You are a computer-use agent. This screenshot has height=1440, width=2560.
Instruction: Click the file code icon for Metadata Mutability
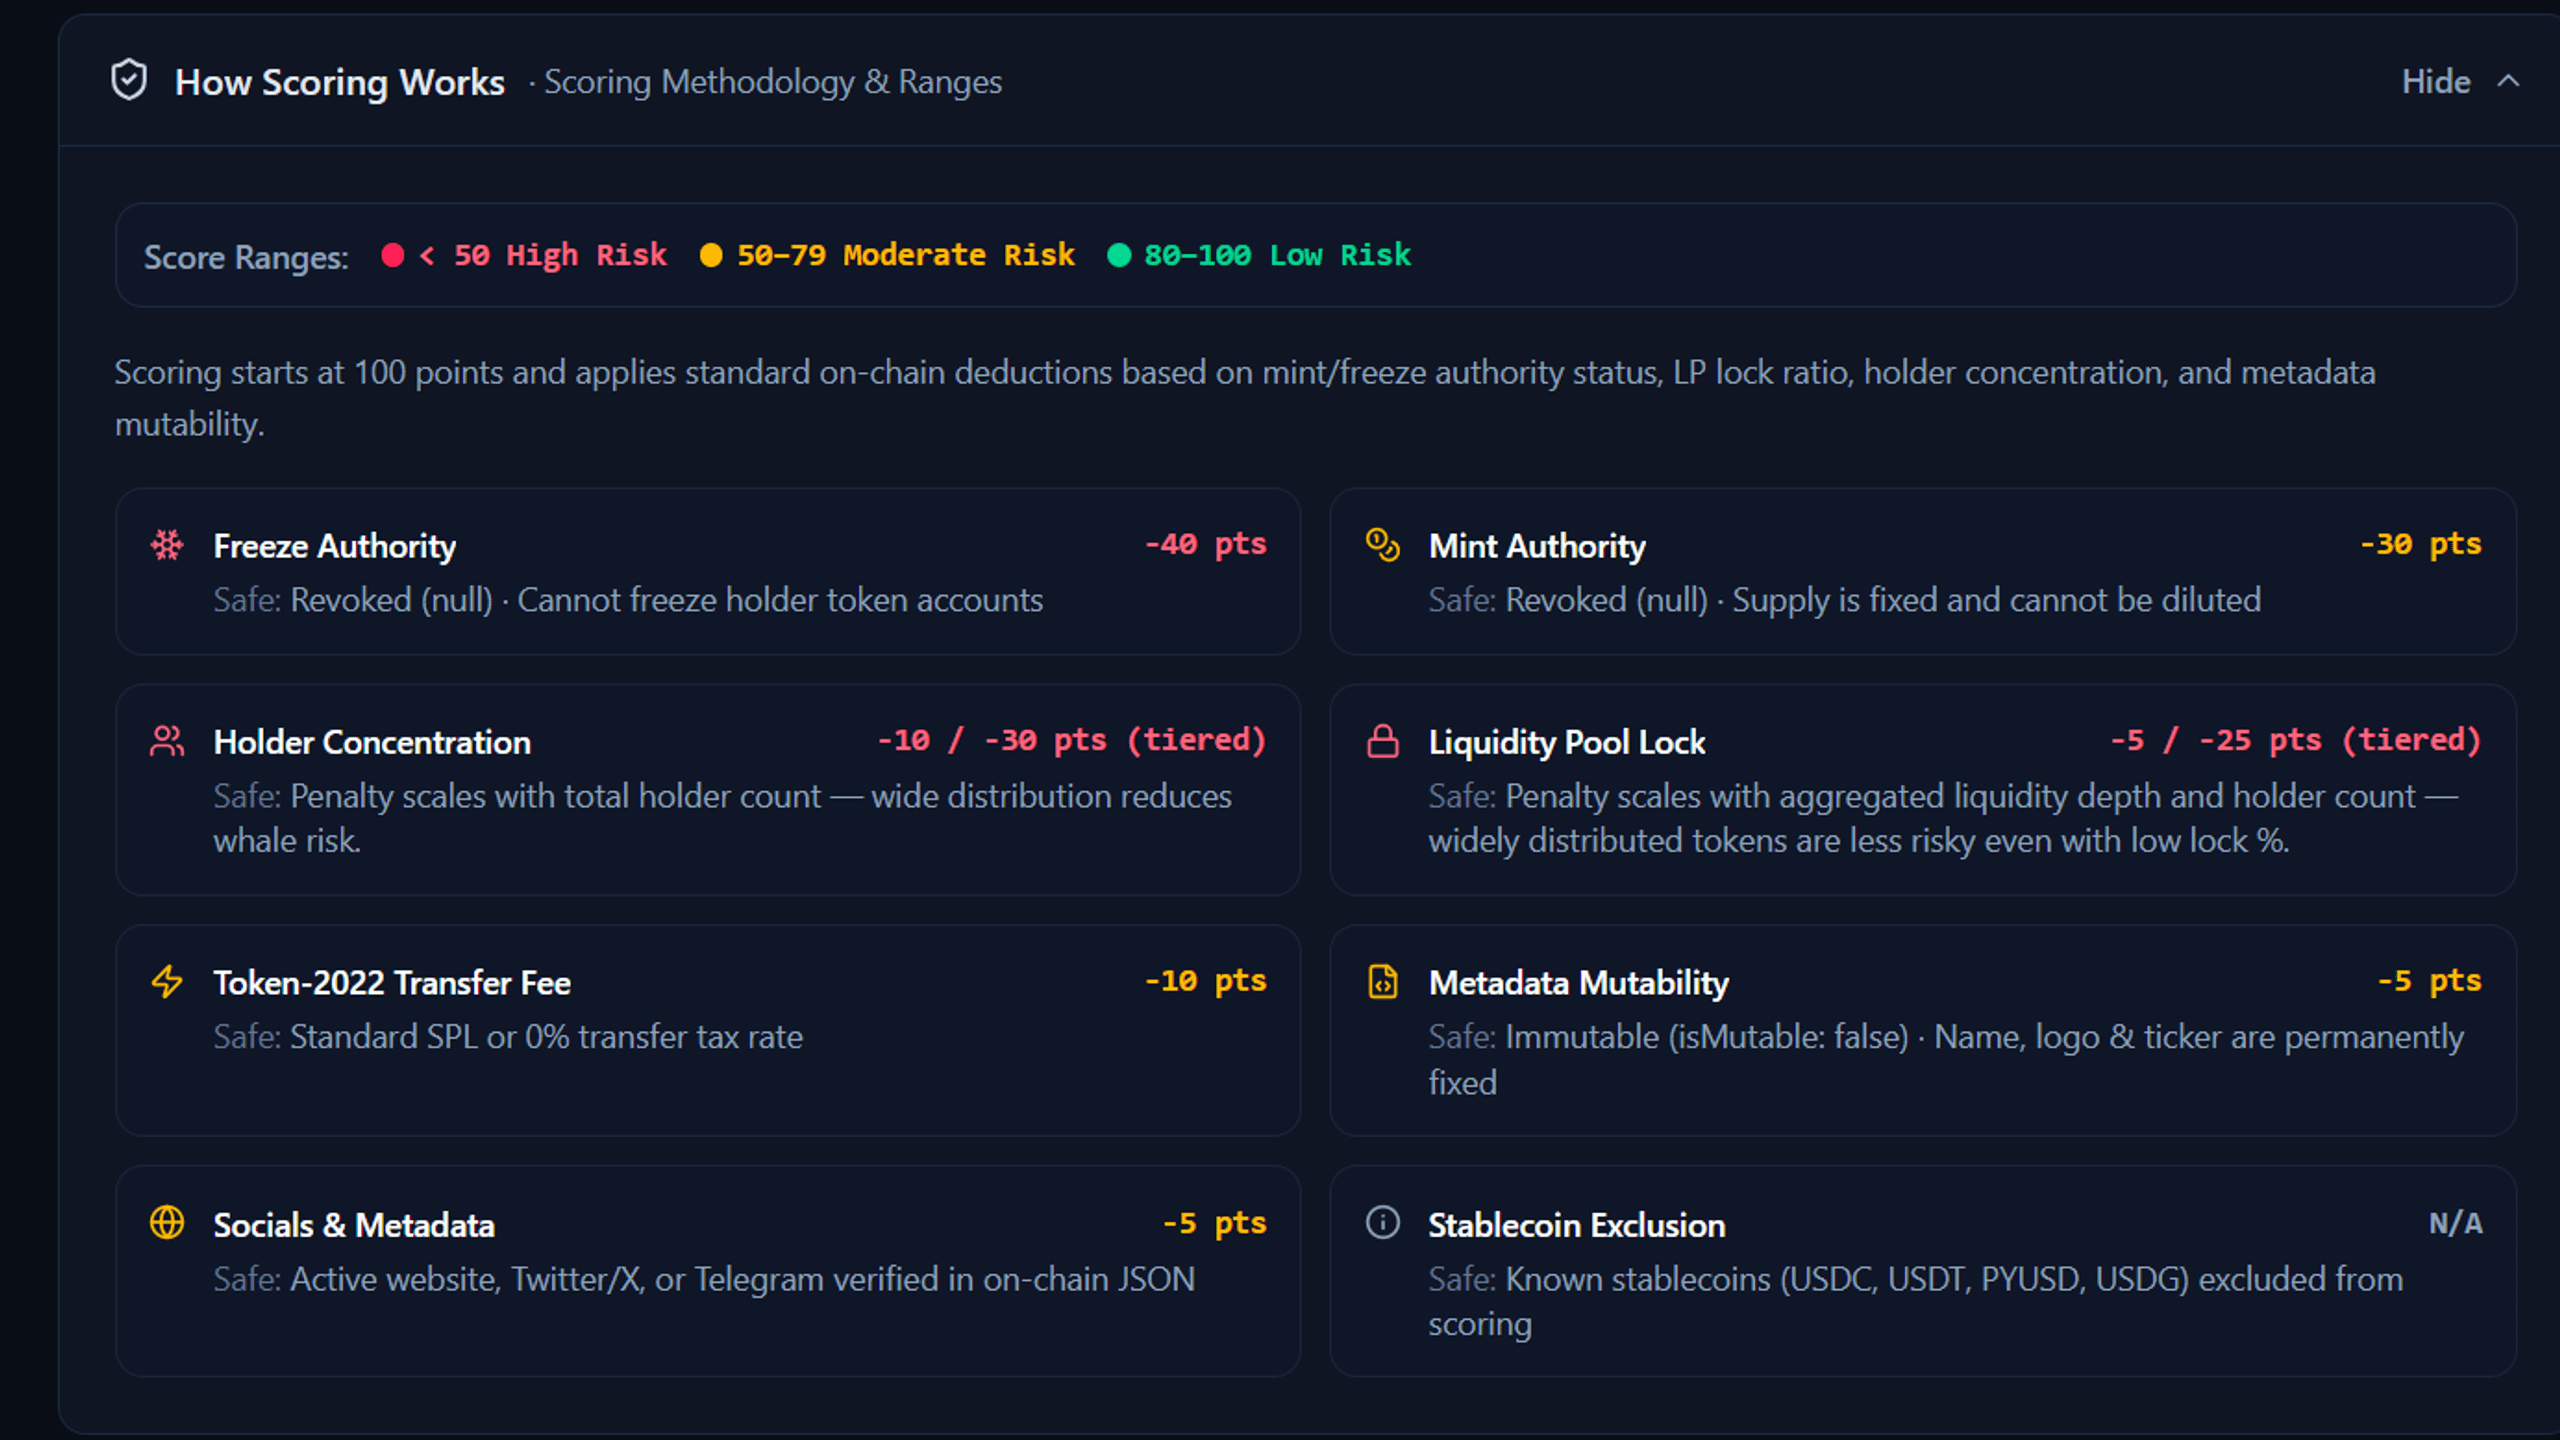(1382, 981)
